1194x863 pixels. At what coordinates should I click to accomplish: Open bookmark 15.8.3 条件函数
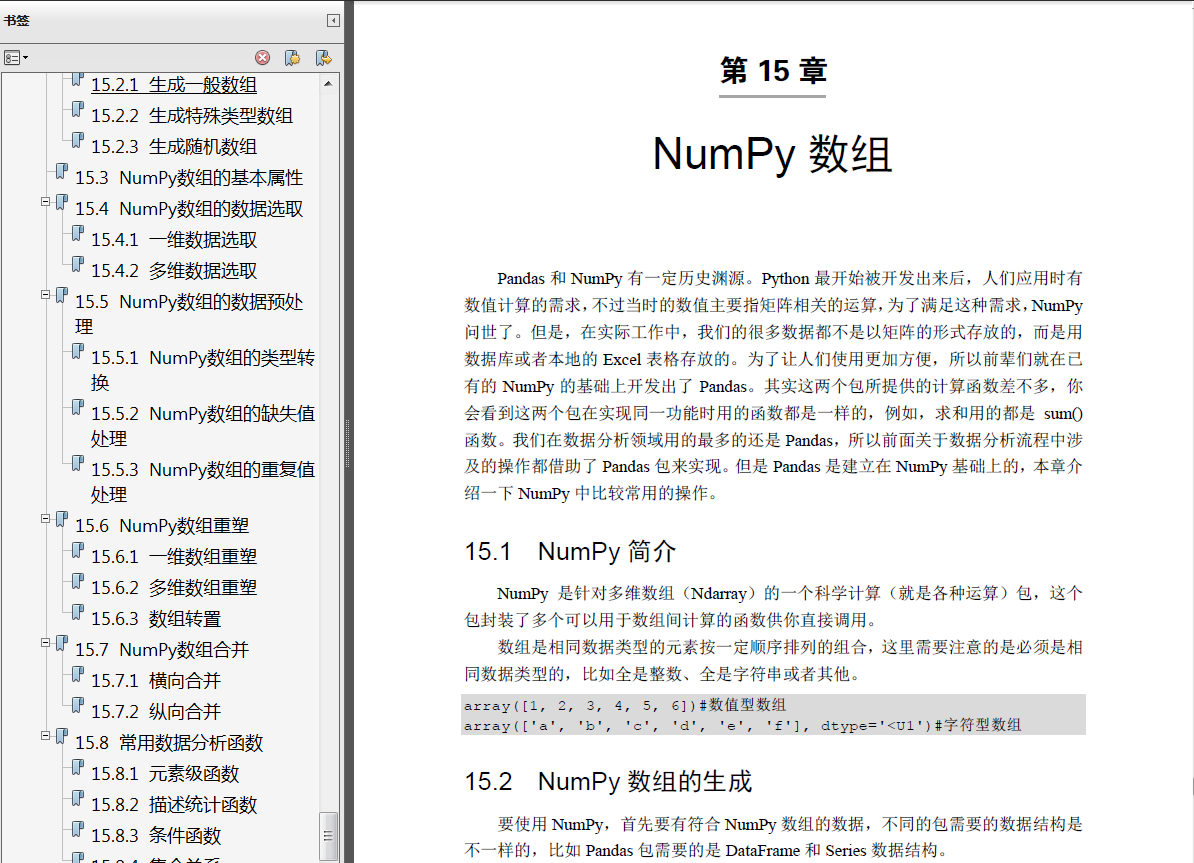point(156,836)
